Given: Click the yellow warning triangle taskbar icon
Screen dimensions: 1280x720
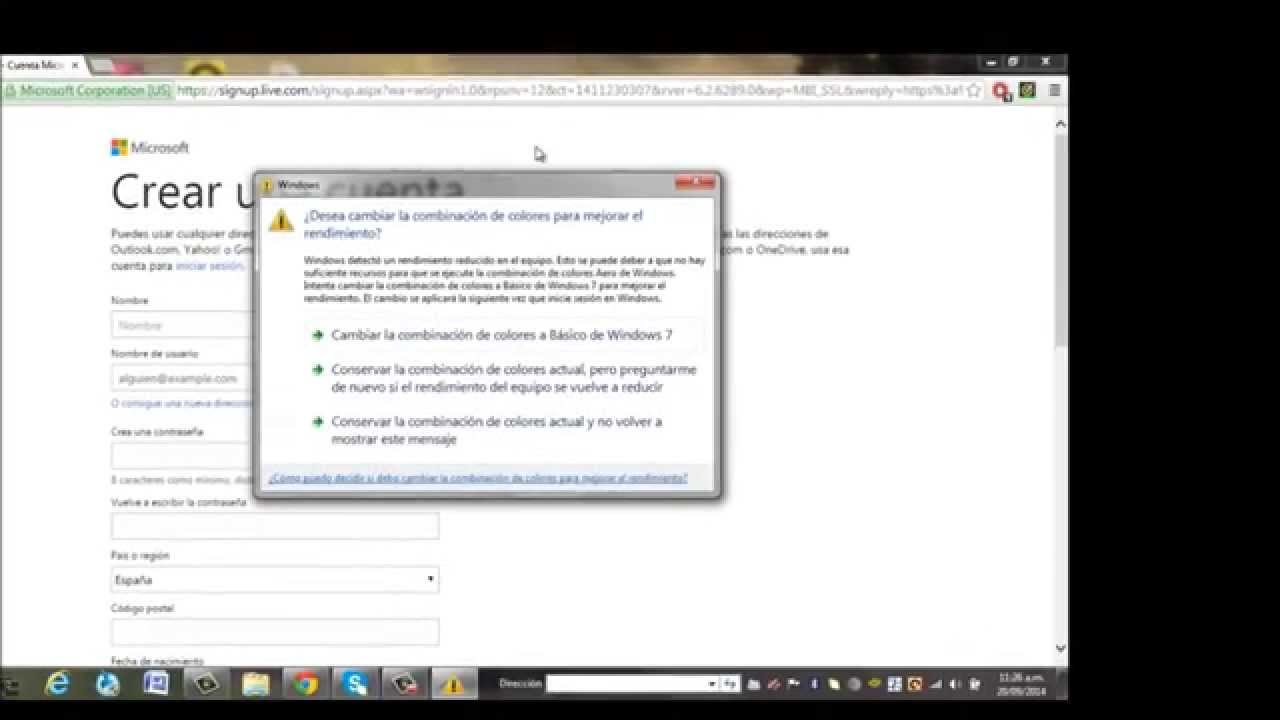Looking at the screenshot, I should point(453,685).
